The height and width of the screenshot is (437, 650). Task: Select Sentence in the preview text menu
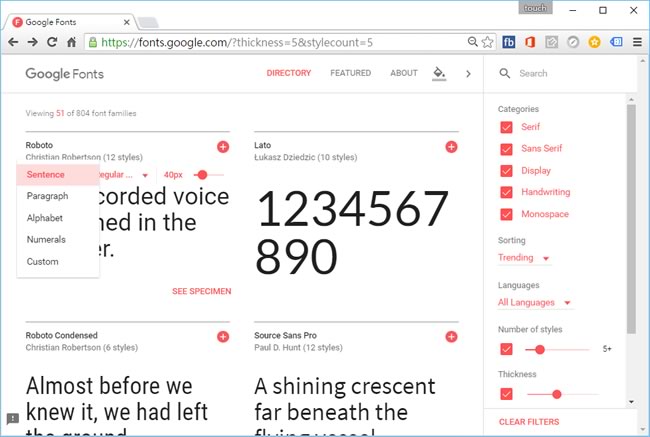[x=58, y=175]
